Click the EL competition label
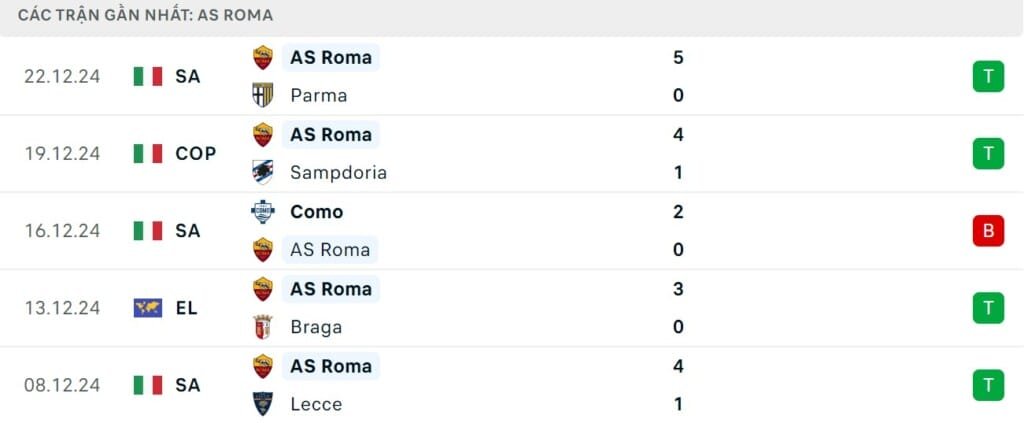Image resolution: width=1024 pixels, height=423 pixels. click(186, 308)
